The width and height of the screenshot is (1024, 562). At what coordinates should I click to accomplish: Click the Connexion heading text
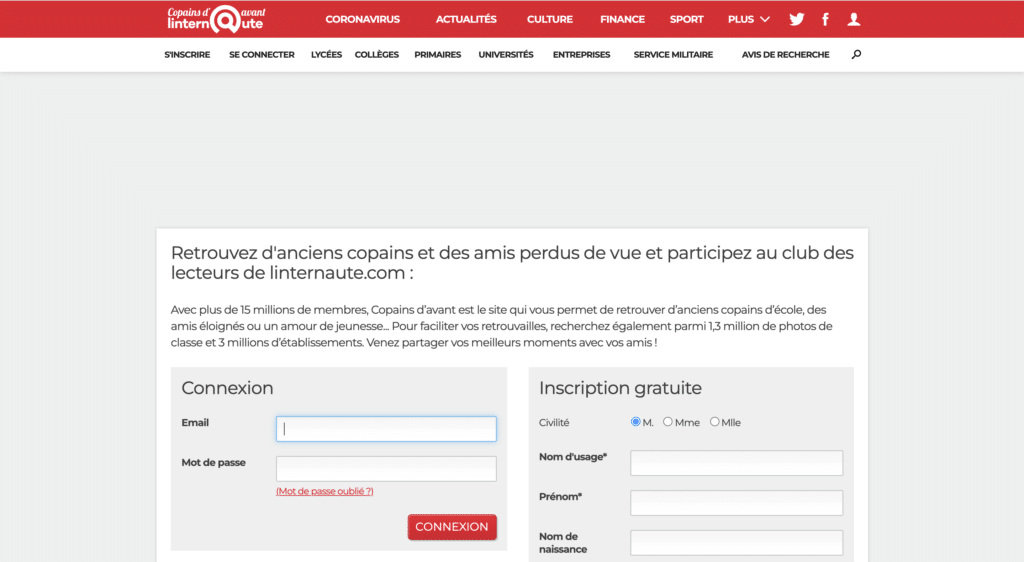pyautogui.click(x=227, y=388)
